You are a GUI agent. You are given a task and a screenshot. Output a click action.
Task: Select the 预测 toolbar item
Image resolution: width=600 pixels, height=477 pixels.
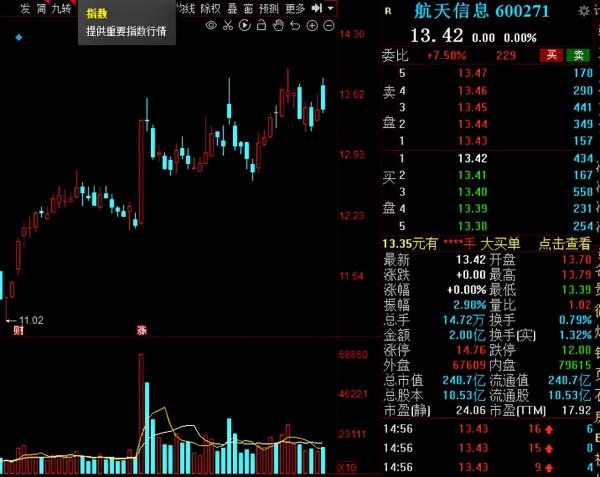click(x=269, y=8)
